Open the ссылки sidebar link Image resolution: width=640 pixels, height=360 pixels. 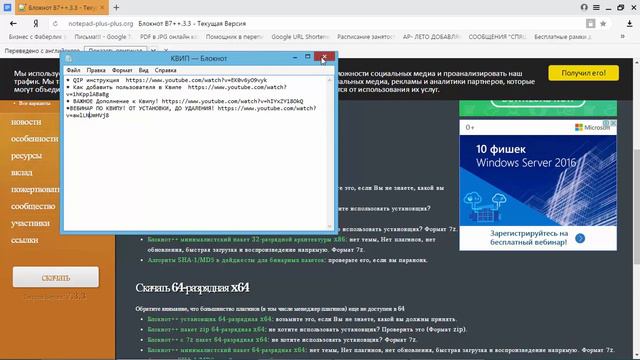25,240
